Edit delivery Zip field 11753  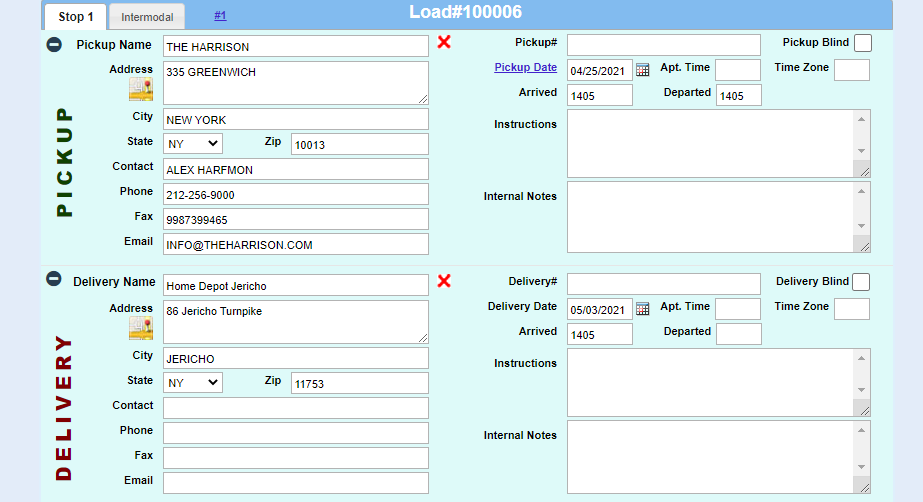coord(360,383)
